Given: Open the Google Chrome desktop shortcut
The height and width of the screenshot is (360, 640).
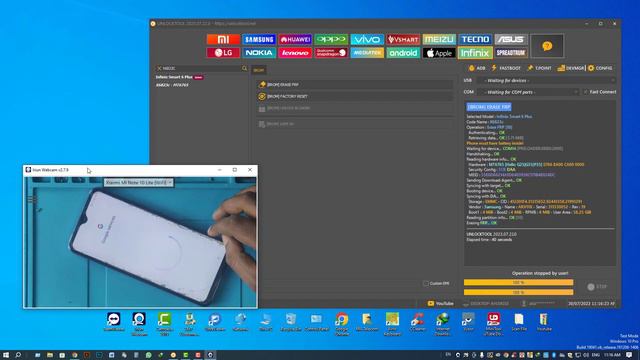Looking at the screenshot, I should click(342, 323).
